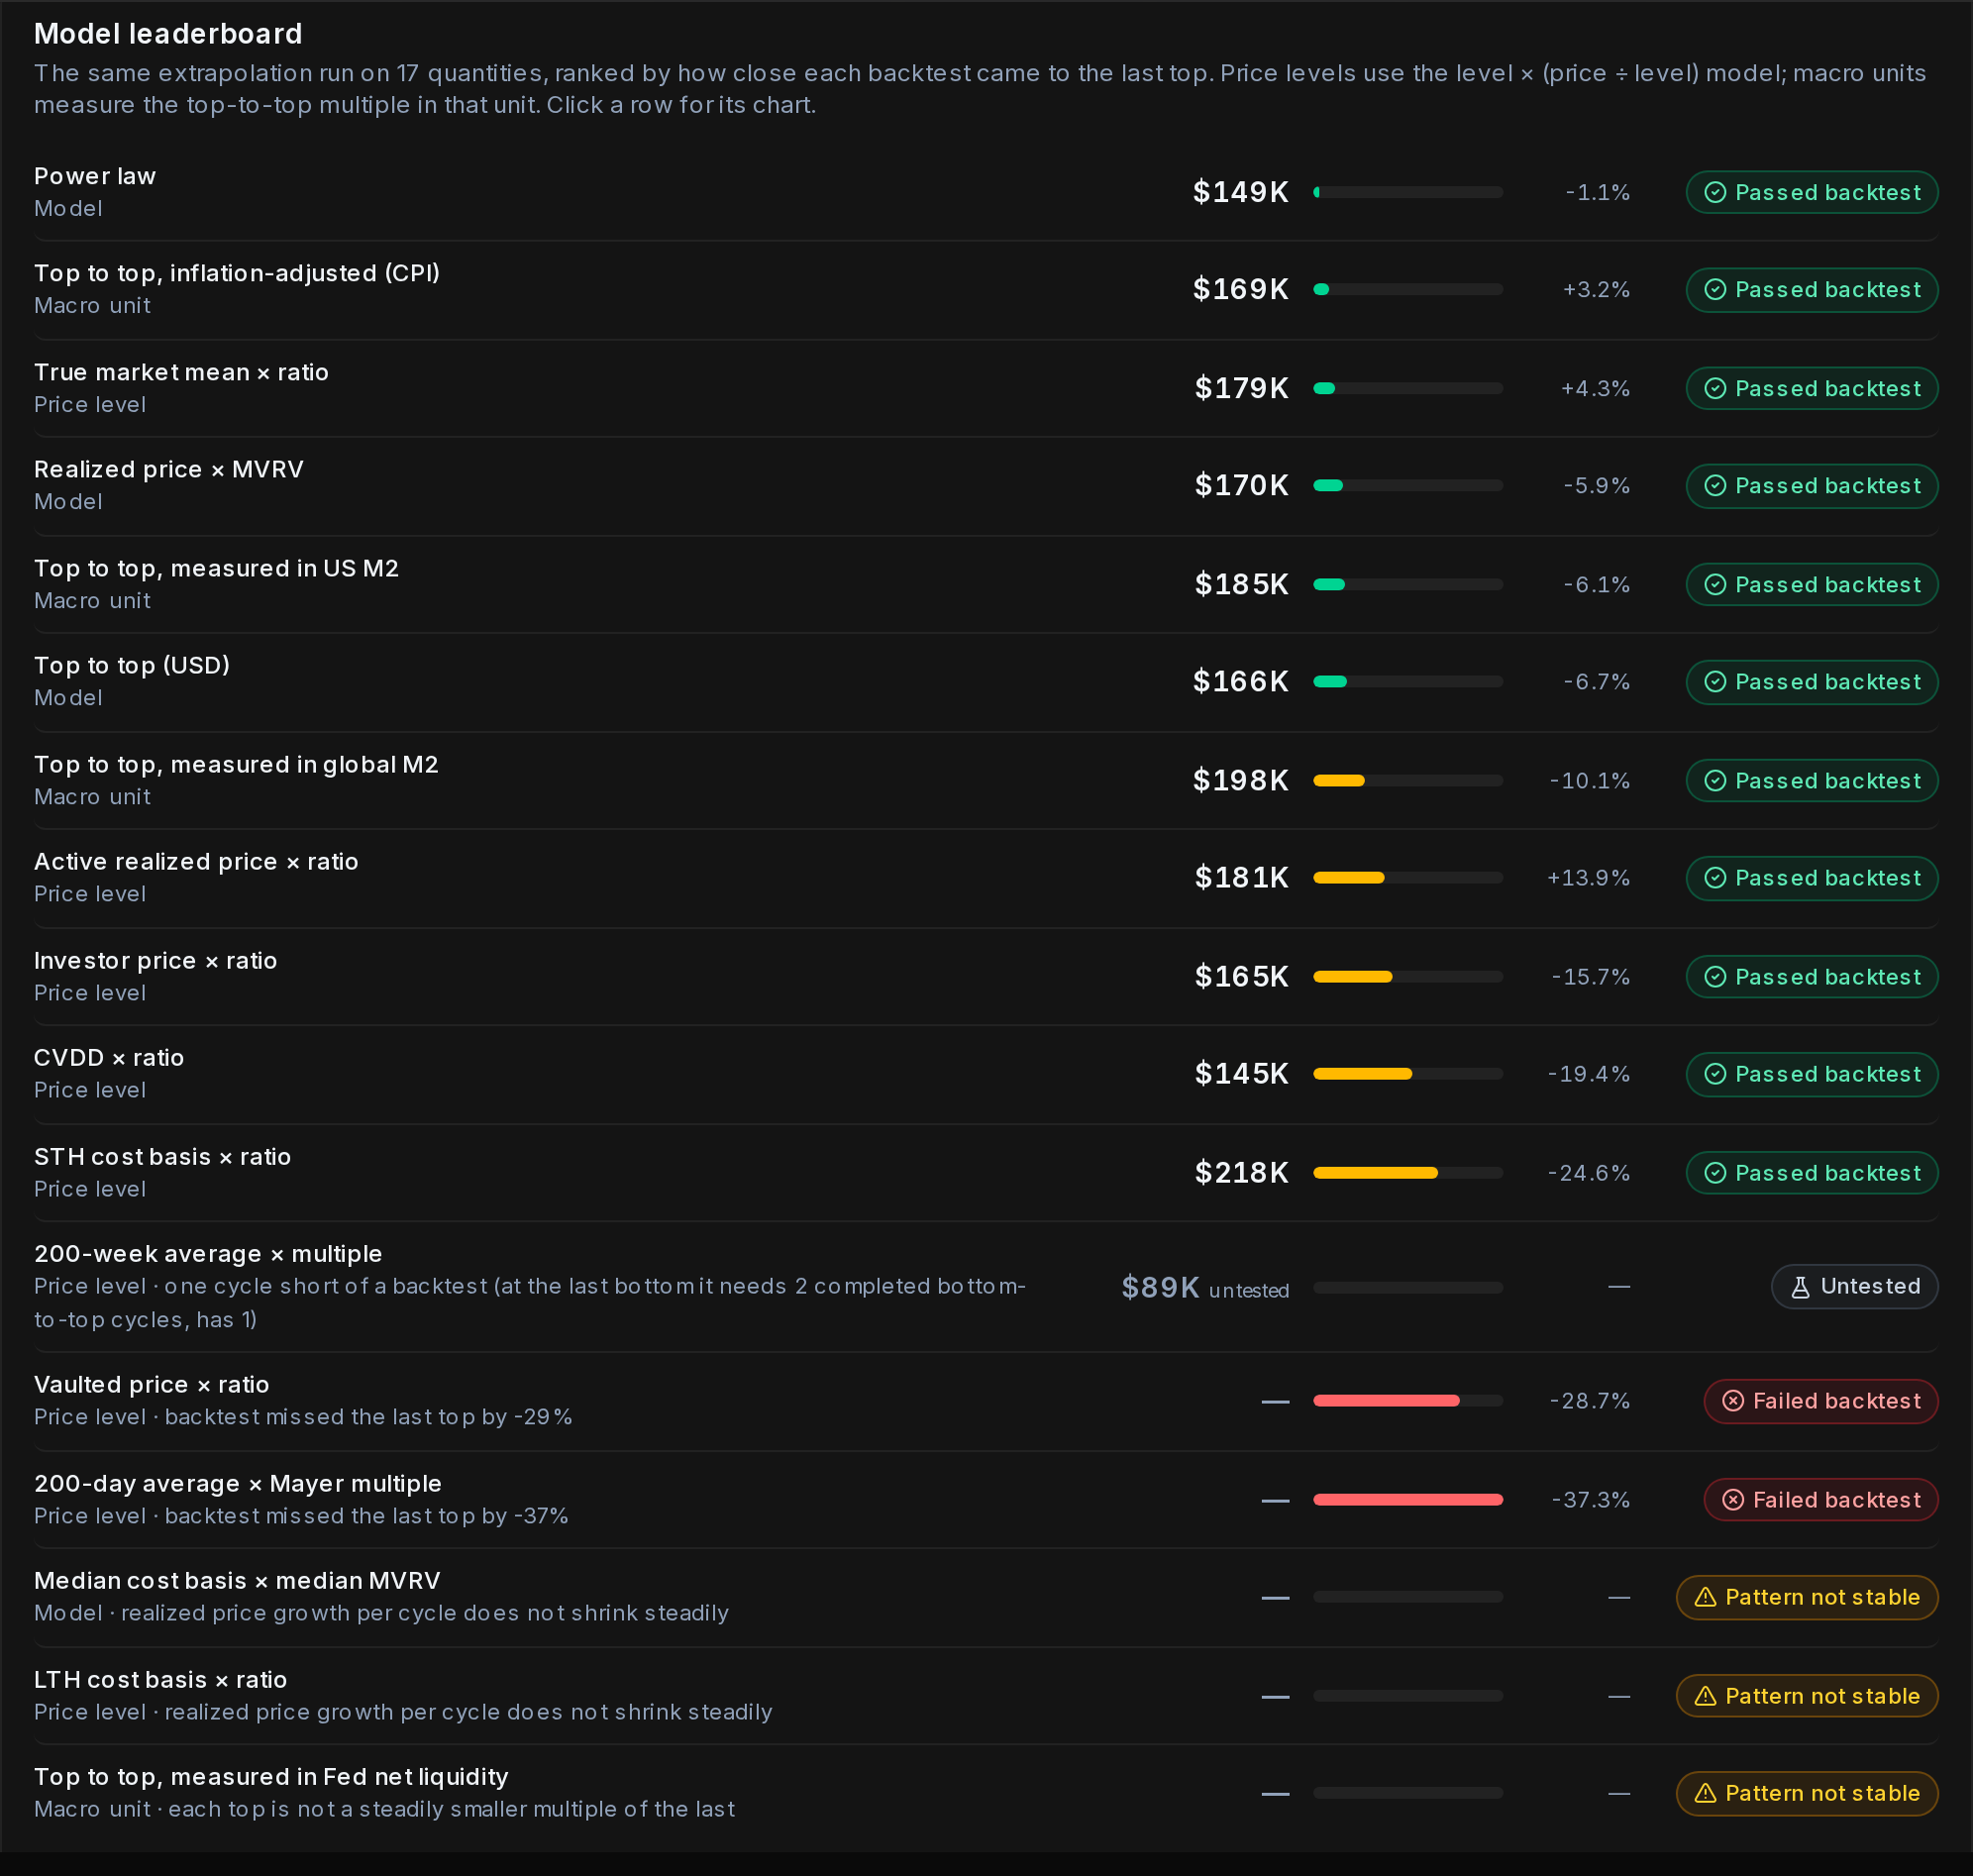Click the +13.9% Active realized price error
Viewport: 1973px width, 1876px height.
(x=1588, y=878)
